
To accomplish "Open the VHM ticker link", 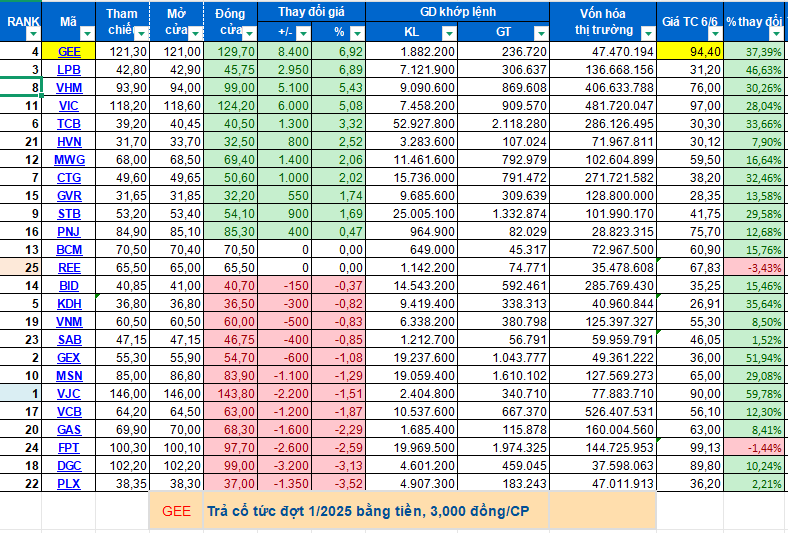I will tap(69, 88).
